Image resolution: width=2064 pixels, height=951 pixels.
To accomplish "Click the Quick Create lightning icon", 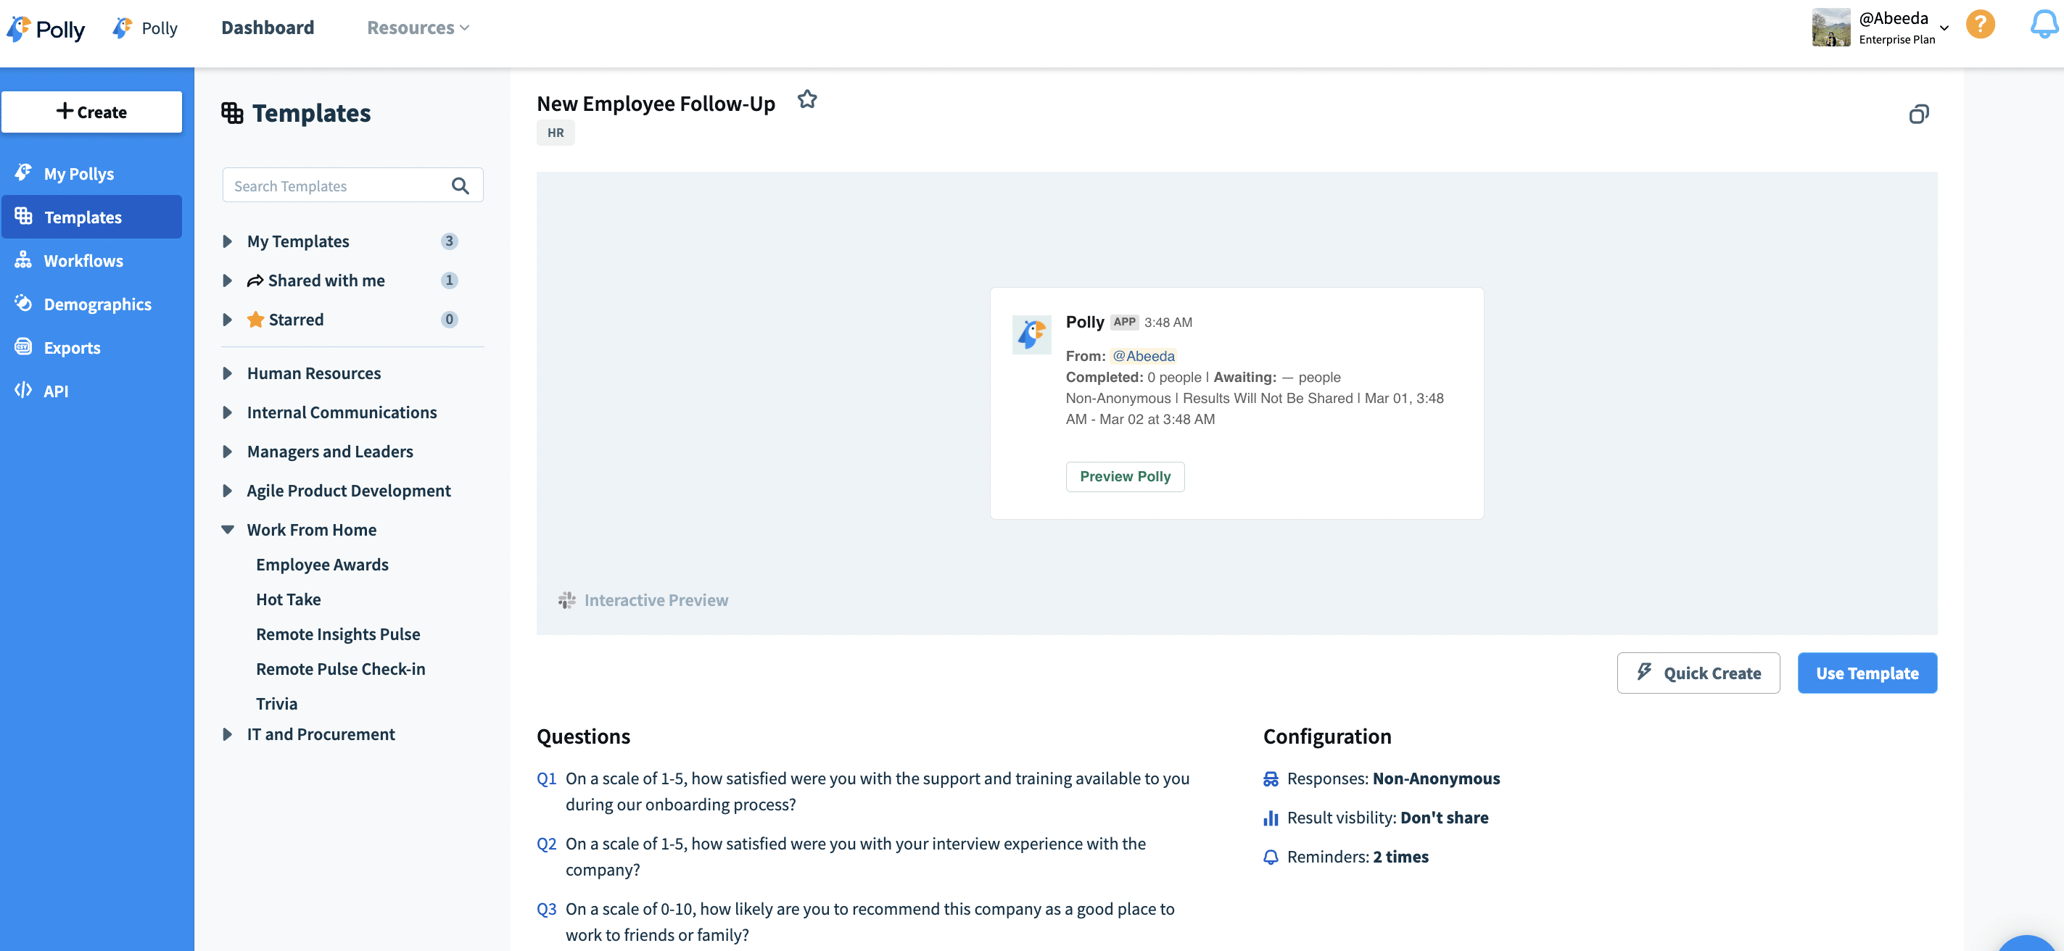I will click(1645, 672).
